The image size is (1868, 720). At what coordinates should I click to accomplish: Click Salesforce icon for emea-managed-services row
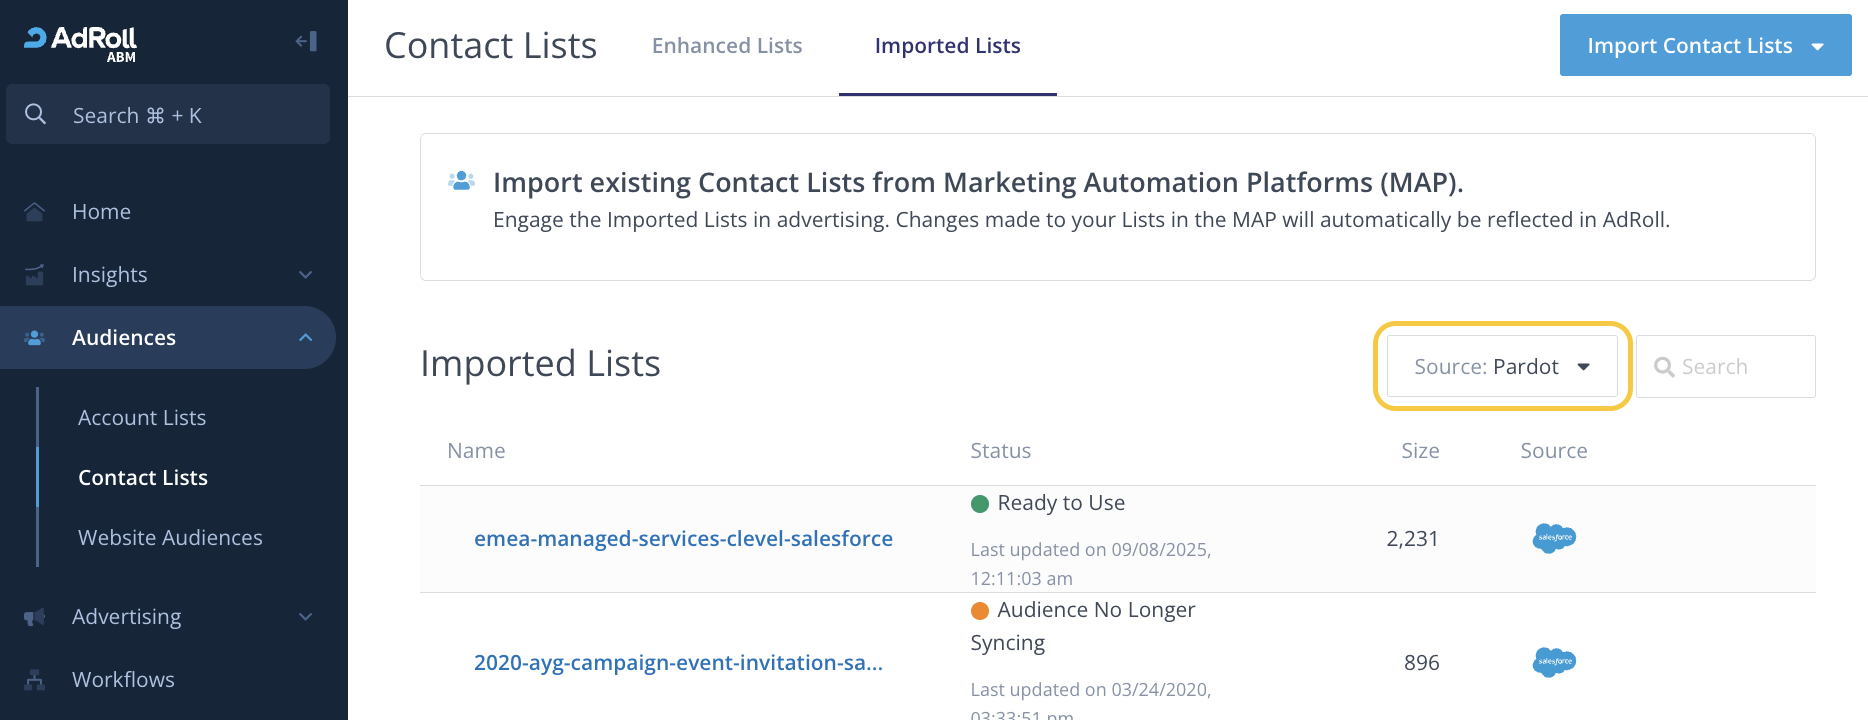[1553, 538]
